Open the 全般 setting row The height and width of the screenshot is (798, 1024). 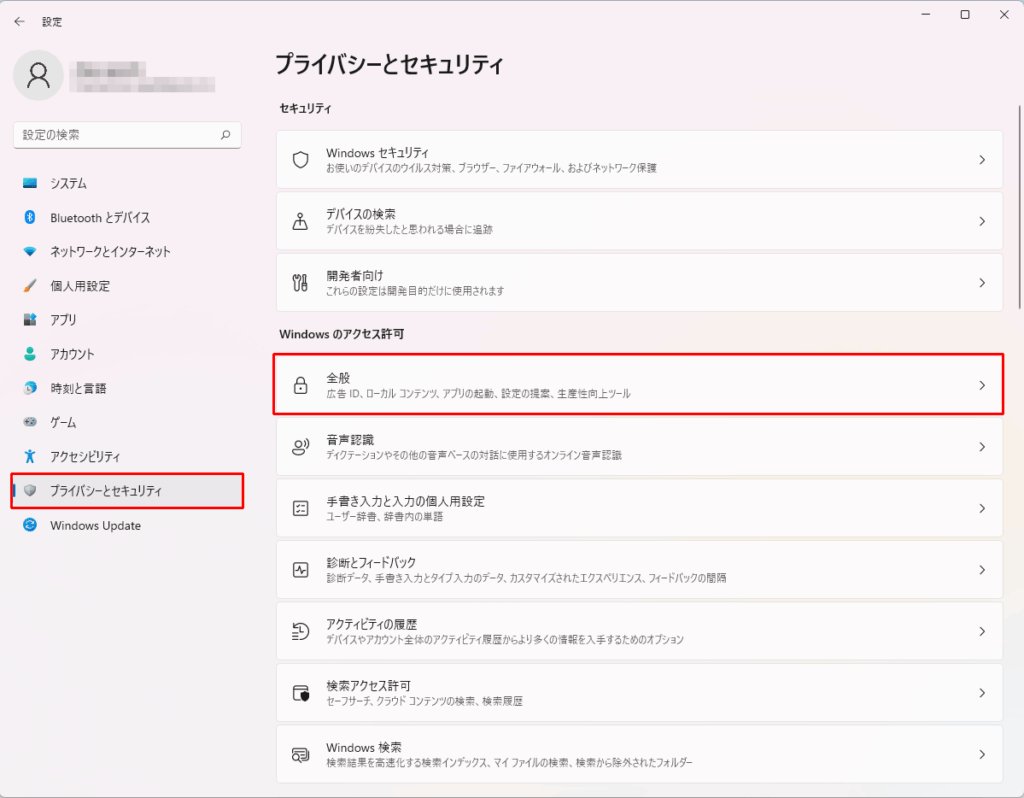[639, 385]
